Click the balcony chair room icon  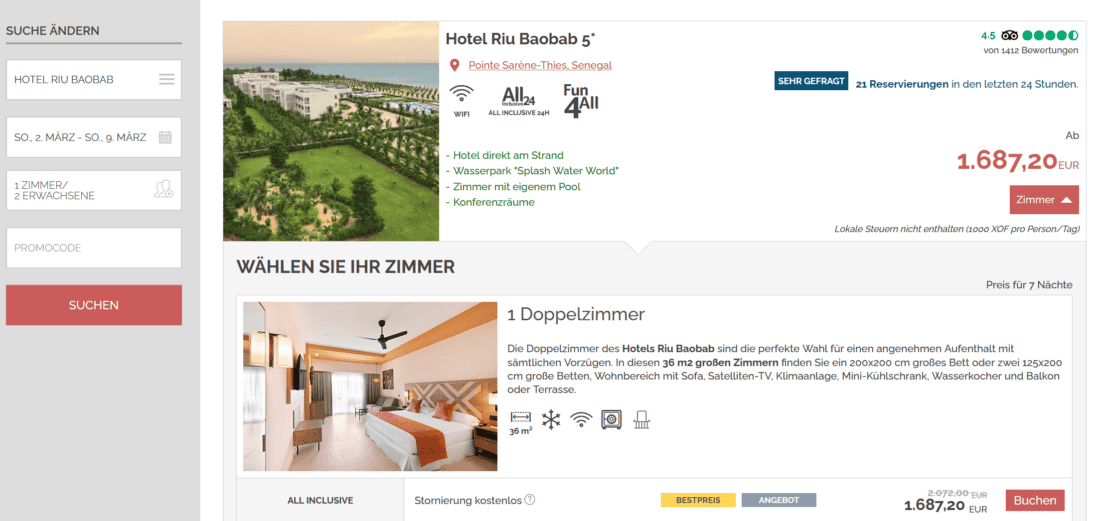(642, 419)
